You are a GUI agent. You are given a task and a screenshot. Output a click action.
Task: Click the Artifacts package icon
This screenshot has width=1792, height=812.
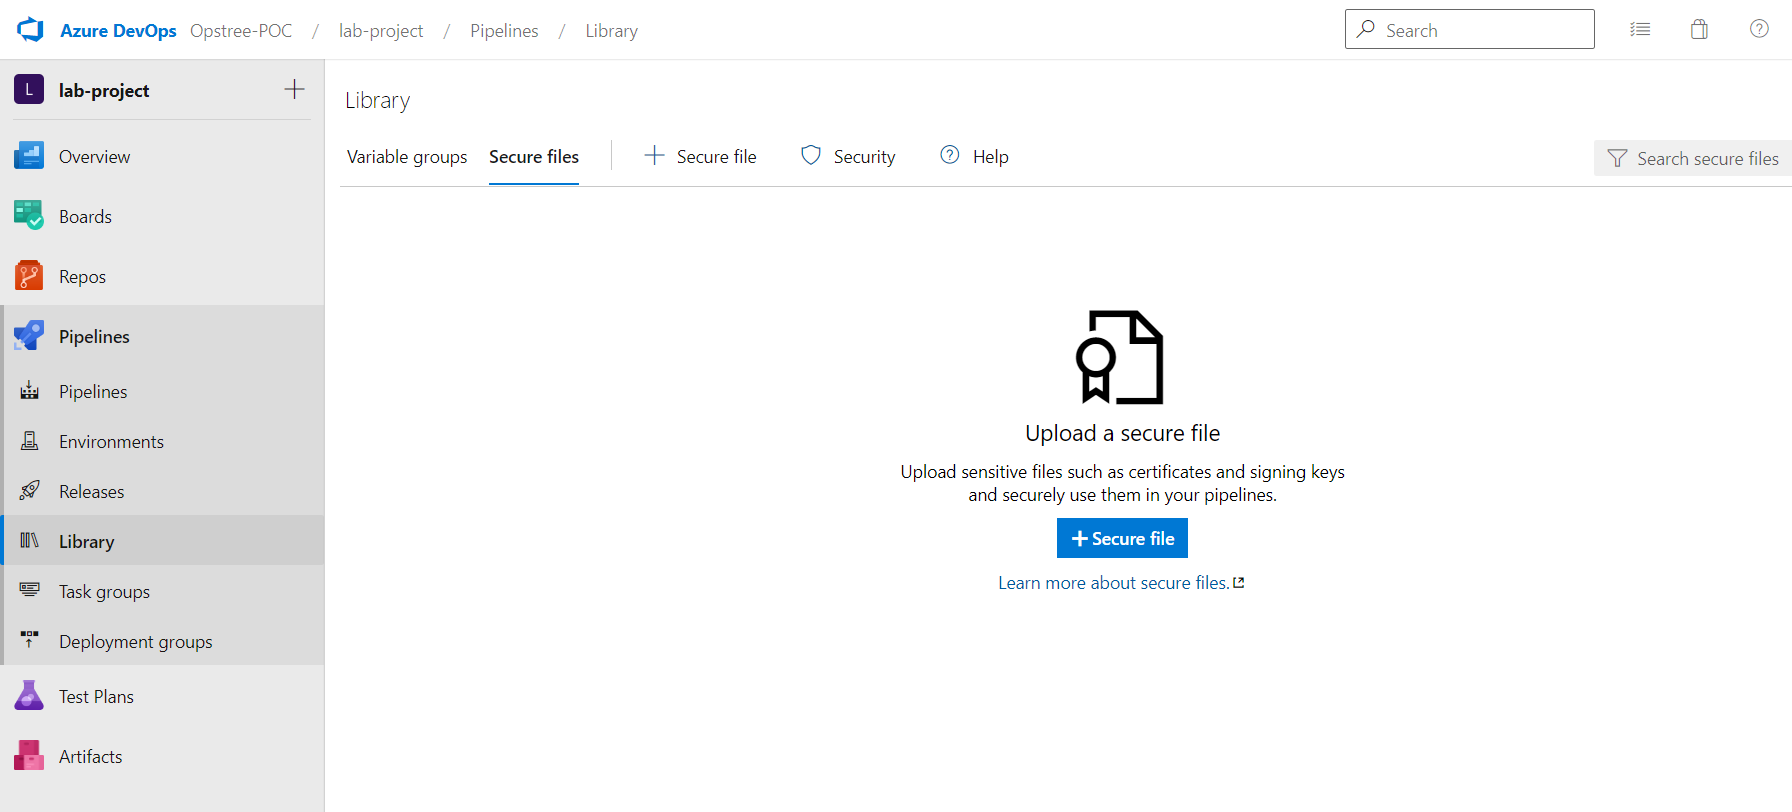(29, 756)
